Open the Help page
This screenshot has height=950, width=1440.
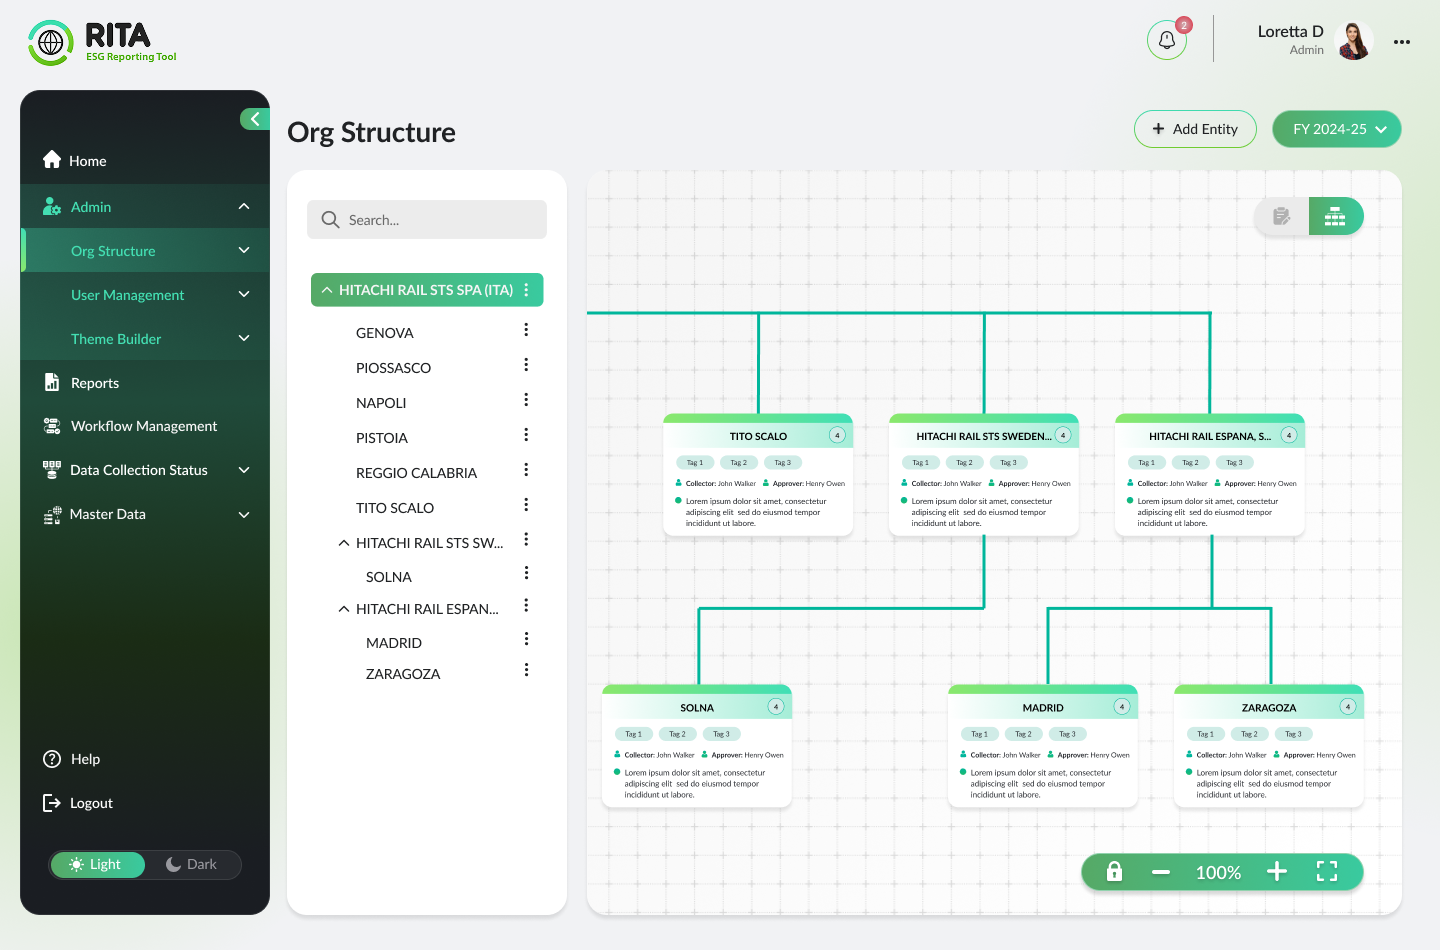[72, 759]
